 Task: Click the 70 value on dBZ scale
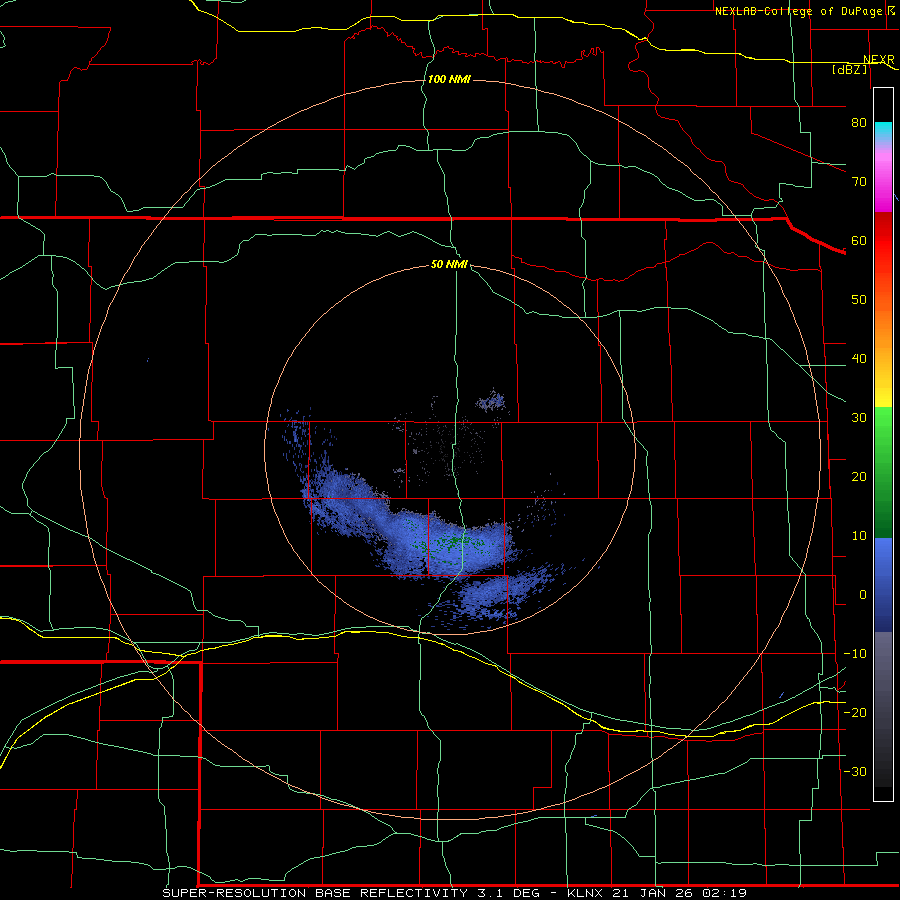[859, 182]
